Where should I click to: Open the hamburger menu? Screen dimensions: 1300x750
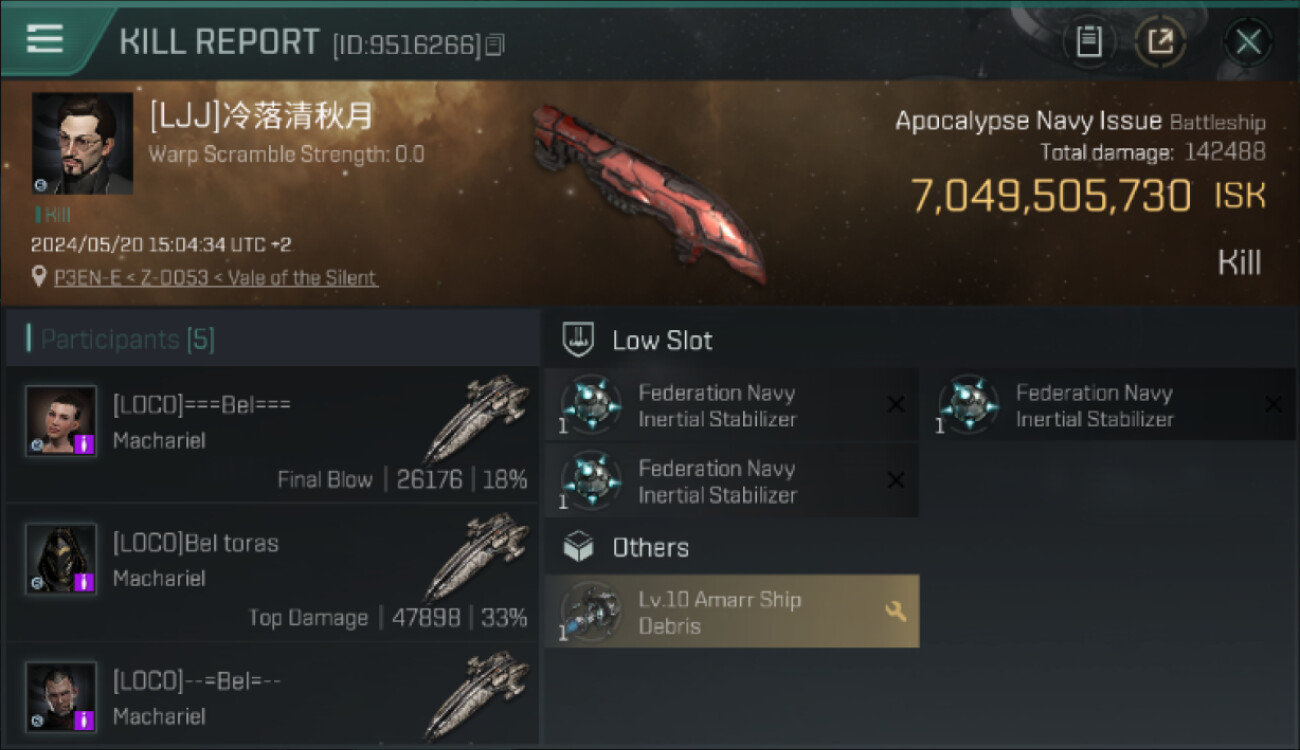(x=45, y=39)
